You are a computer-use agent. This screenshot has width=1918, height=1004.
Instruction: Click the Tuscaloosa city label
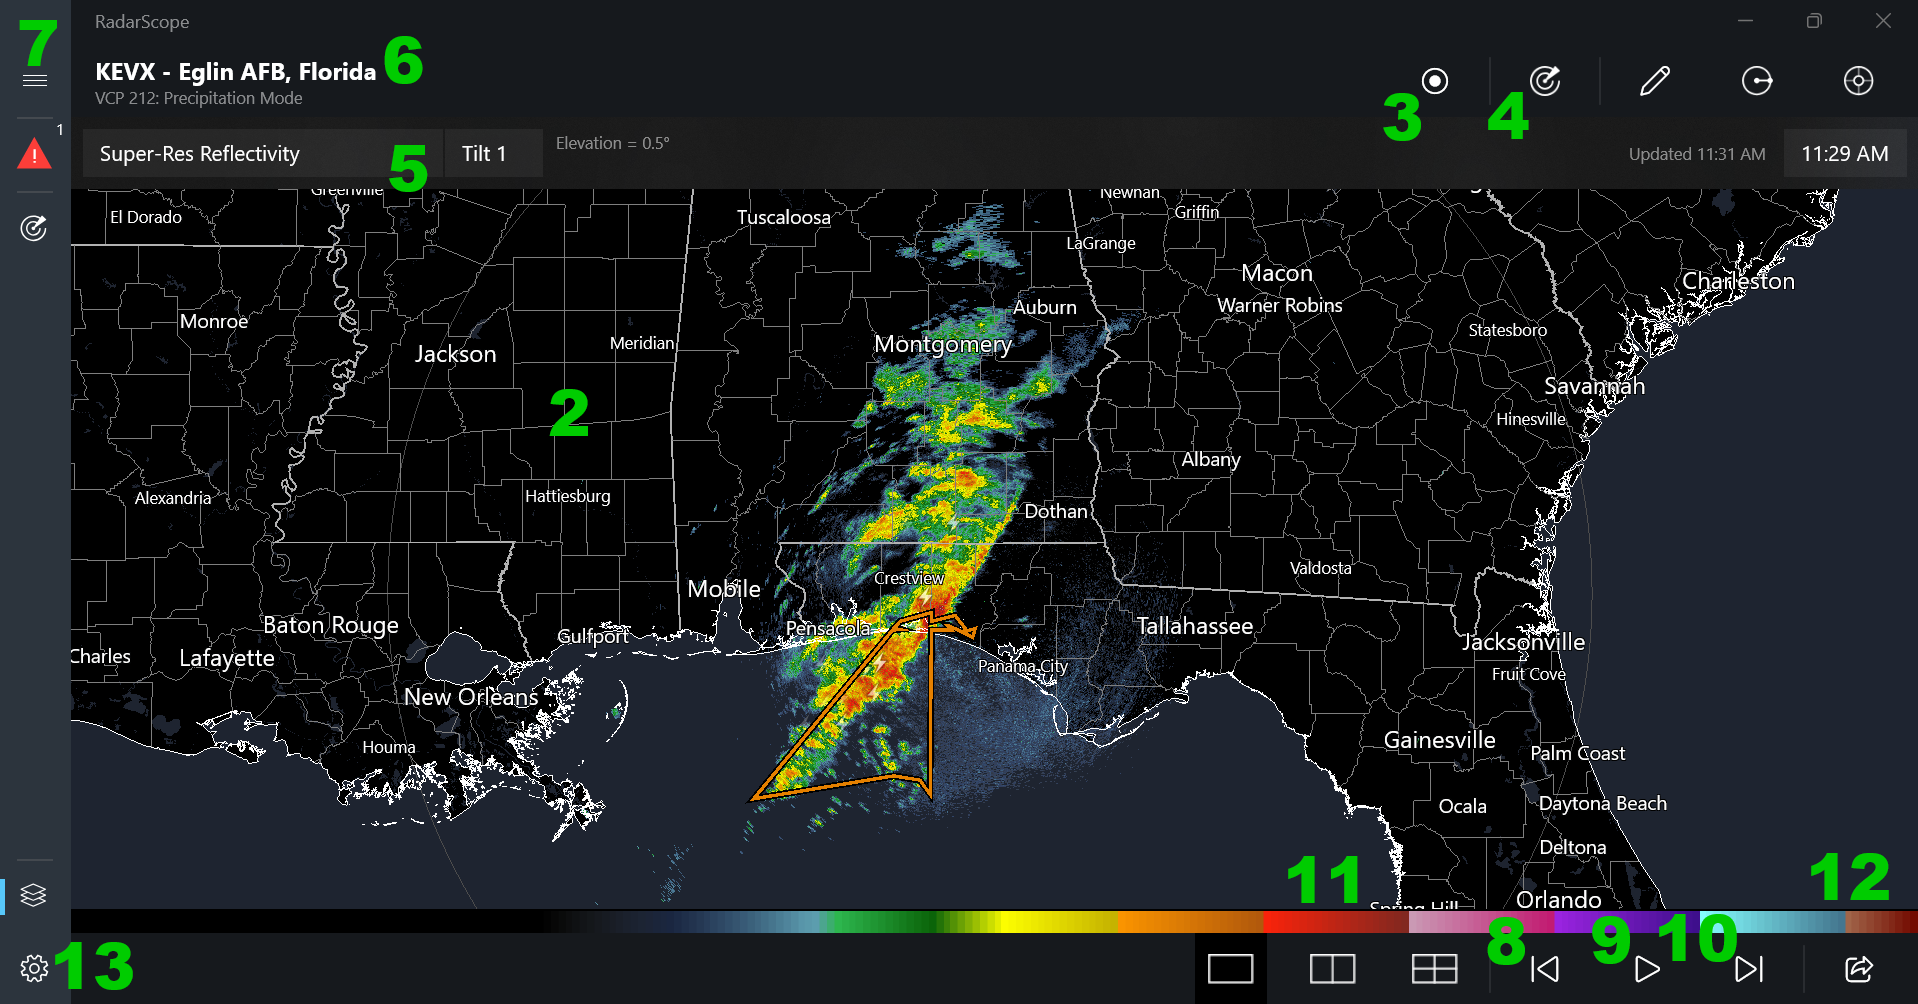[x=783, y=217]
